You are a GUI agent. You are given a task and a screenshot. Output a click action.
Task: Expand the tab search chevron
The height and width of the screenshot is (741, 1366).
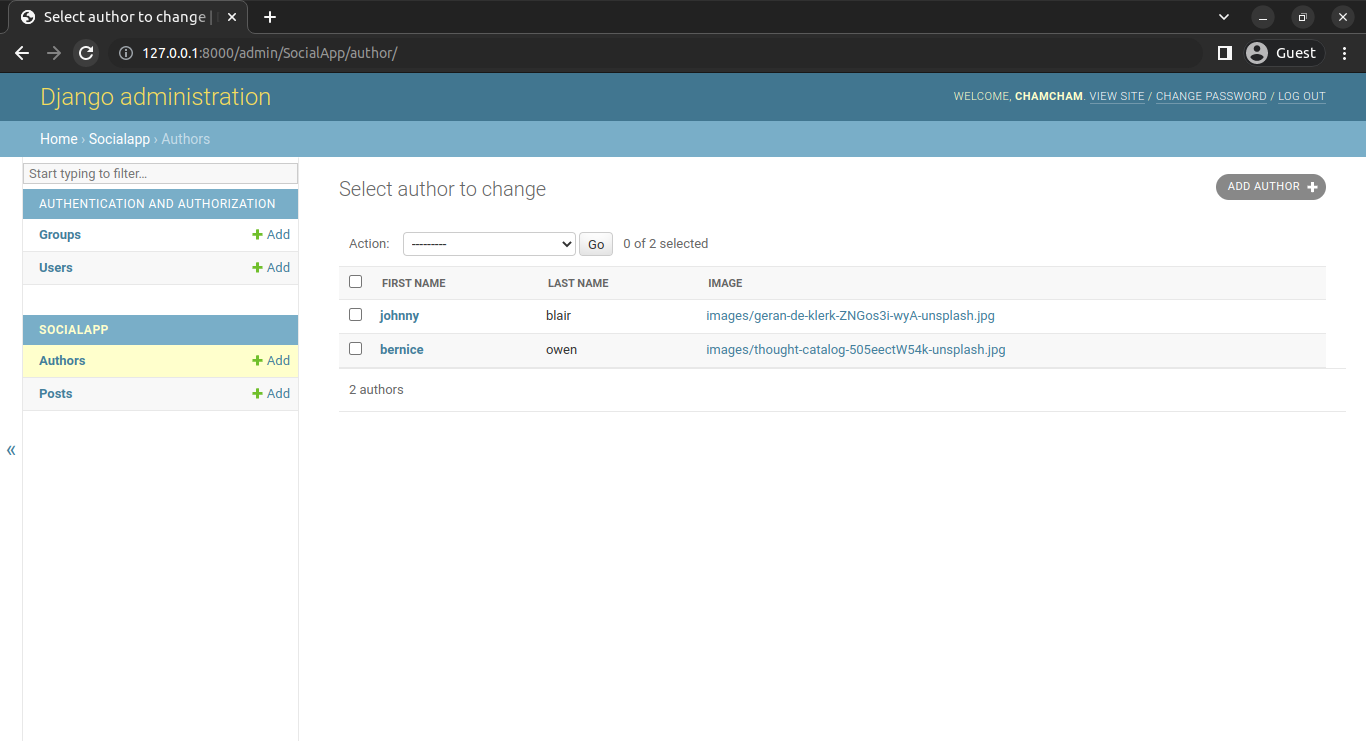[1224, 17]
